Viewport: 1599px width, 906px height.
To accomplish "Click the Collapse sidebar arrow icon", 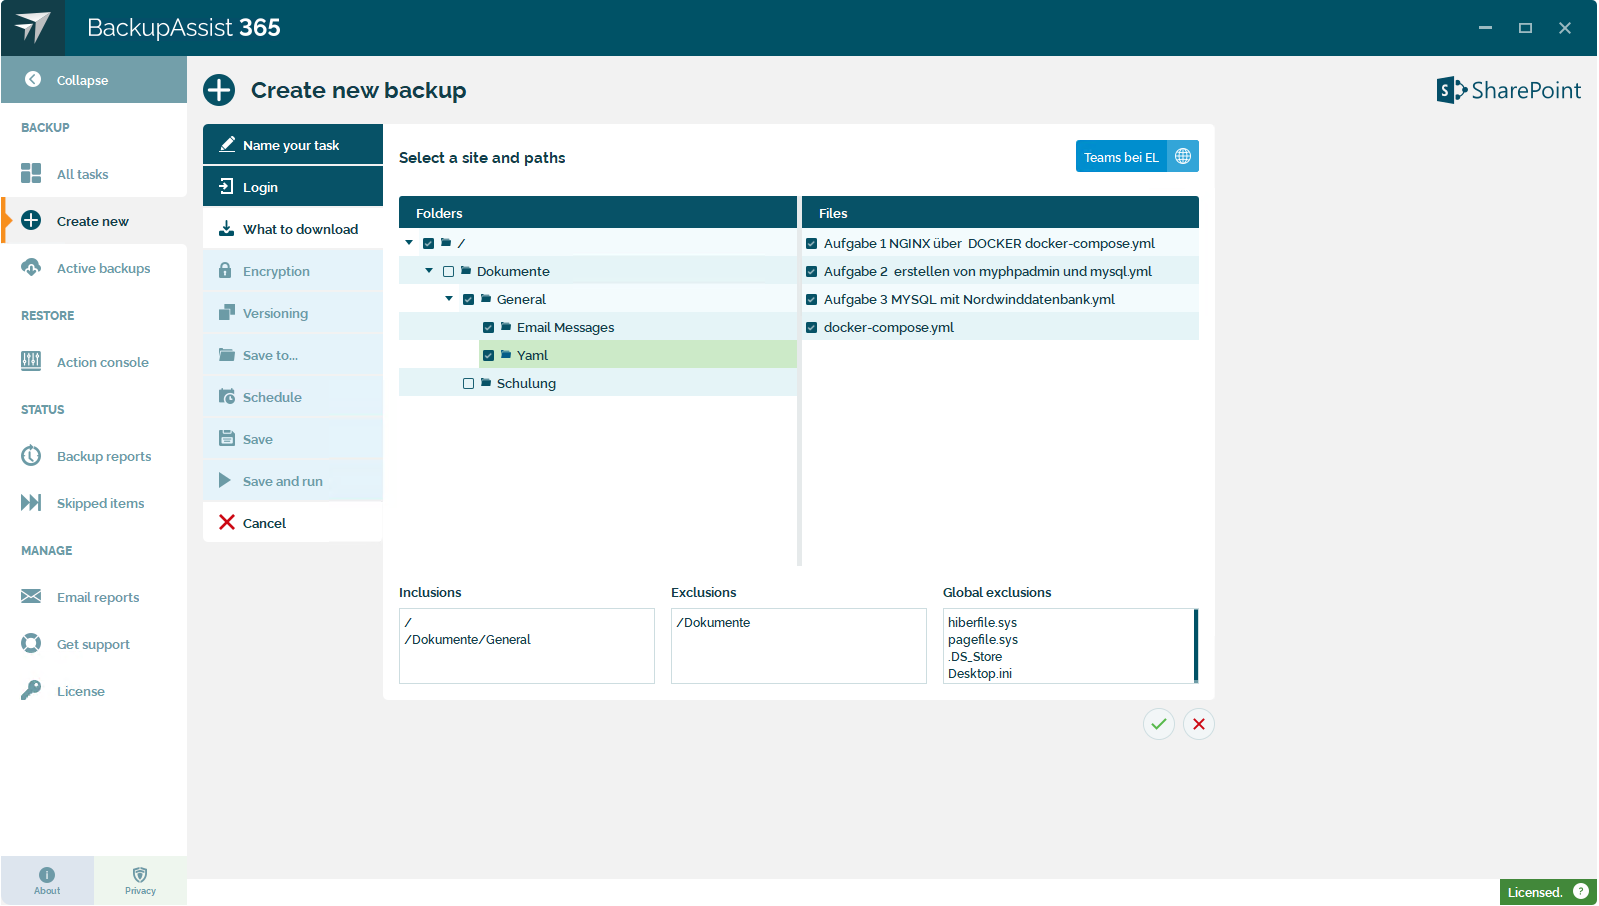I will pyautogui.click(x=33, y=79).
